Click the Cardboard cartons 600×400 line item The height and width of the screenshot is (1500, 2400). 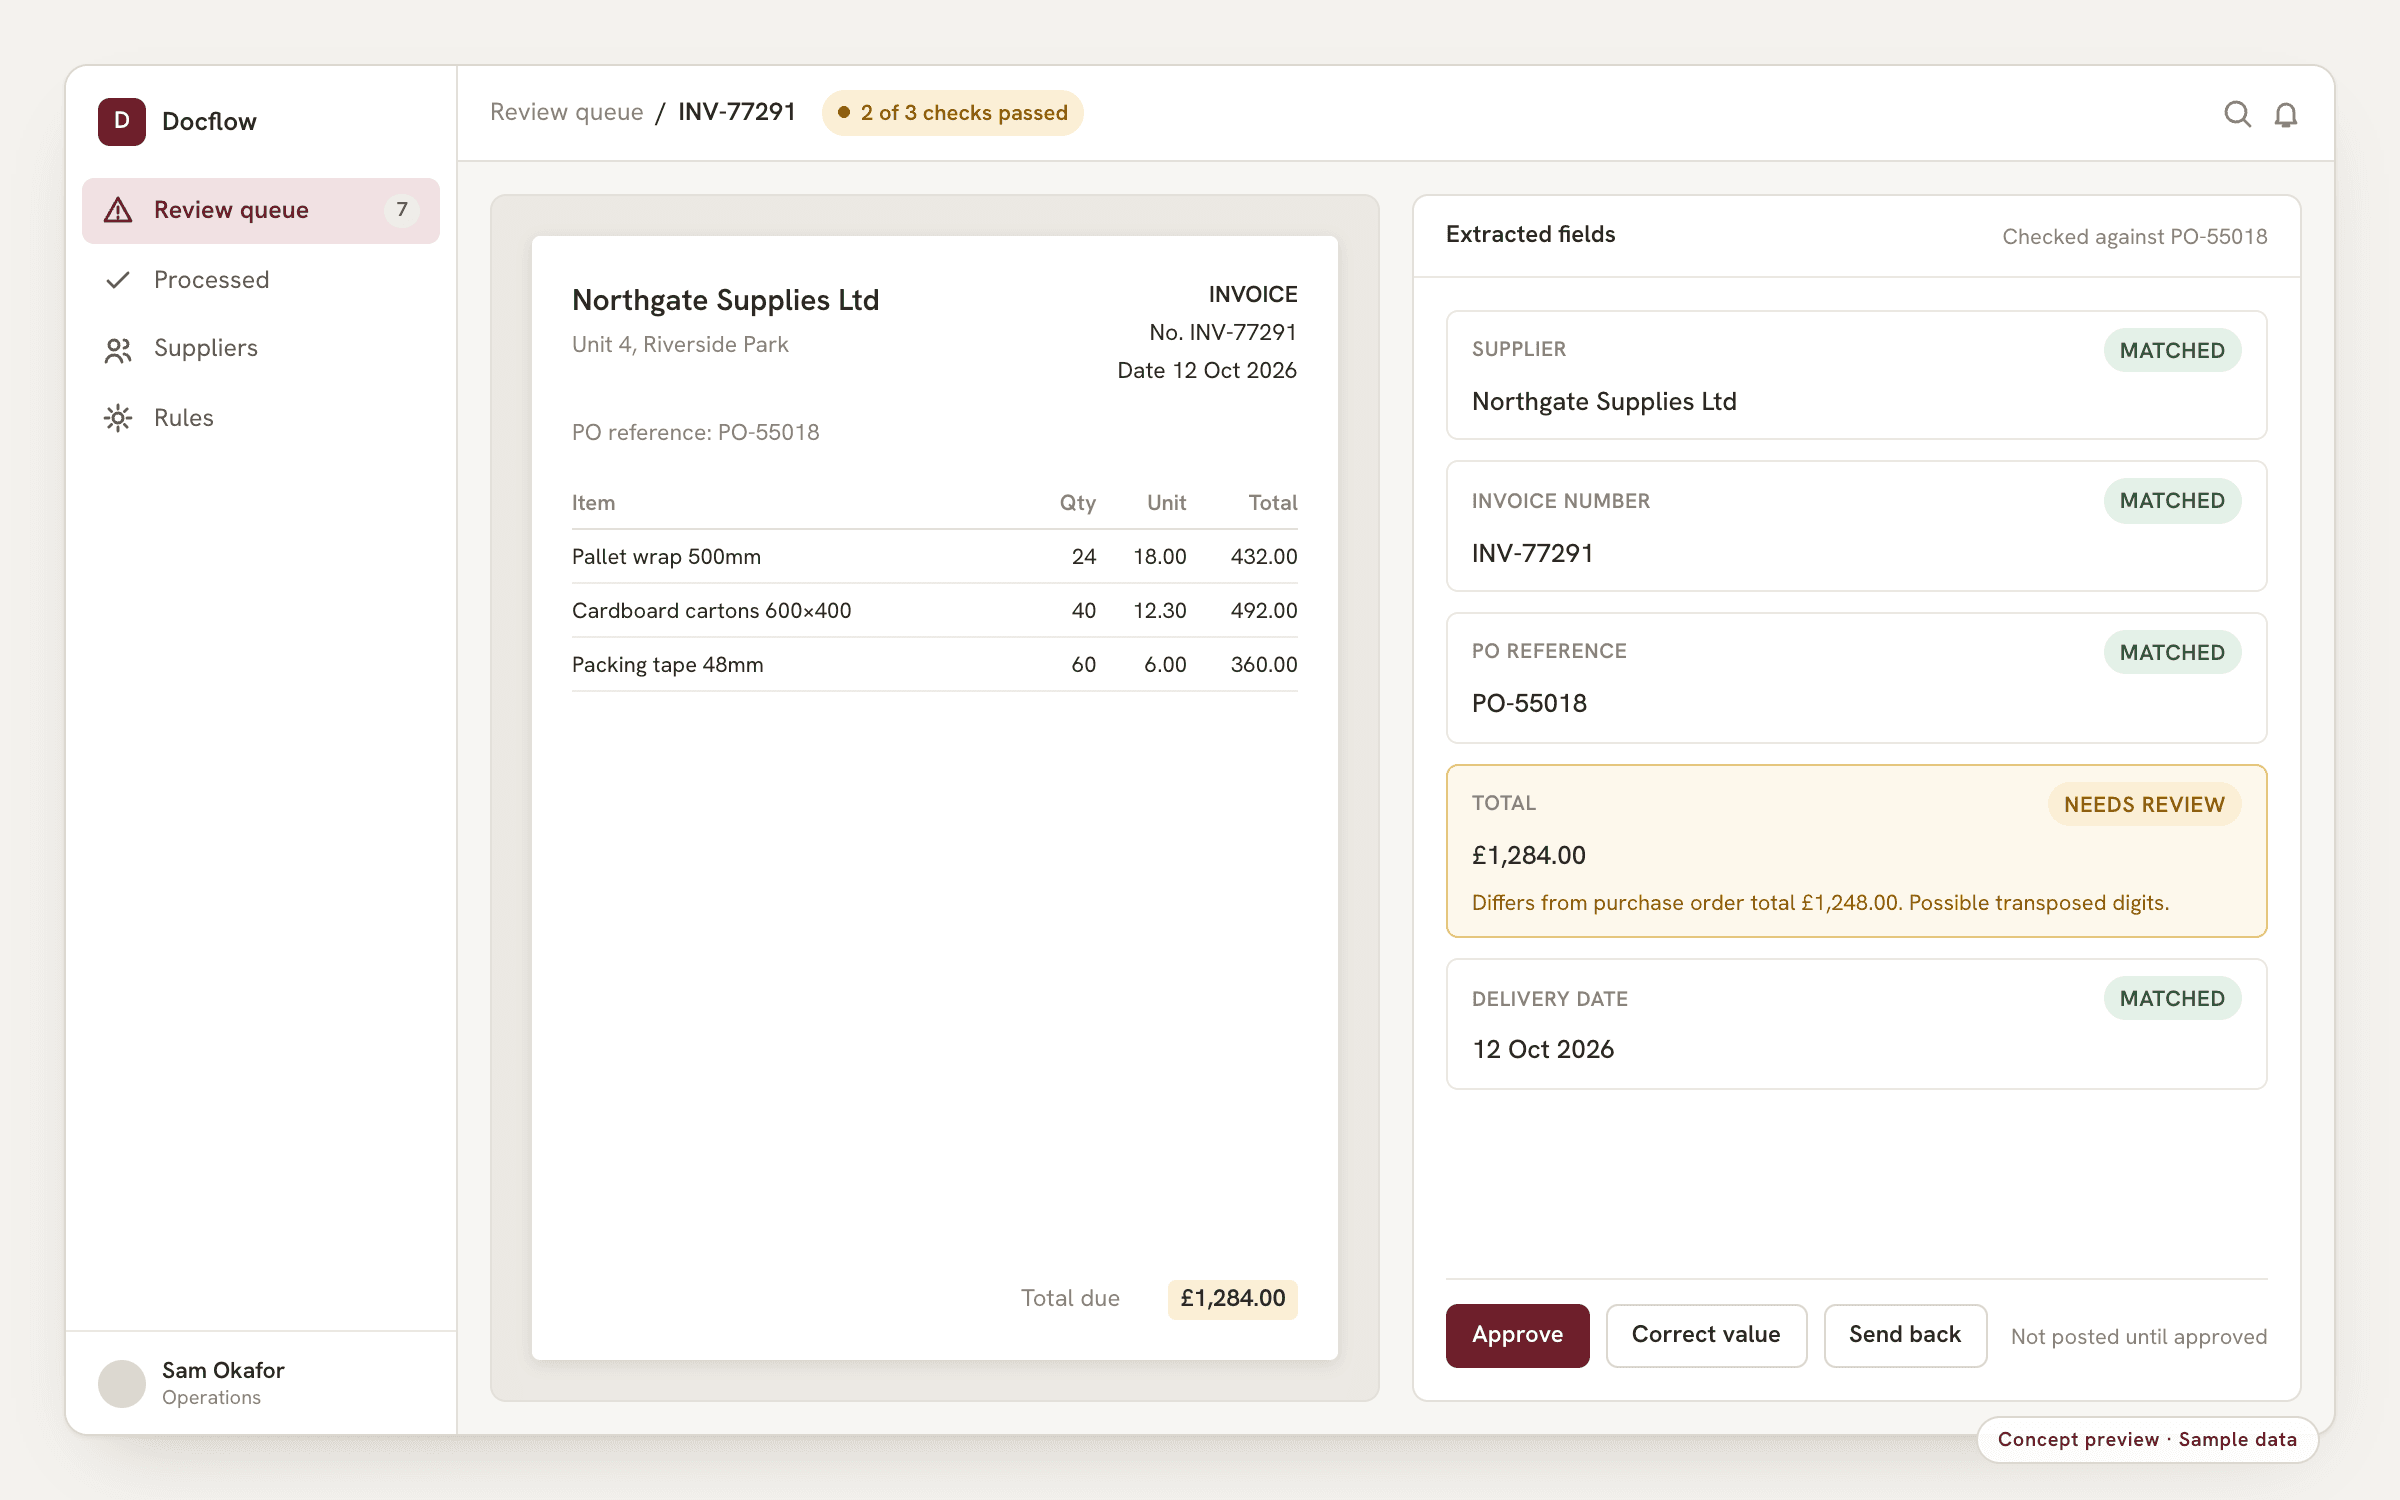tap(934, 611)
